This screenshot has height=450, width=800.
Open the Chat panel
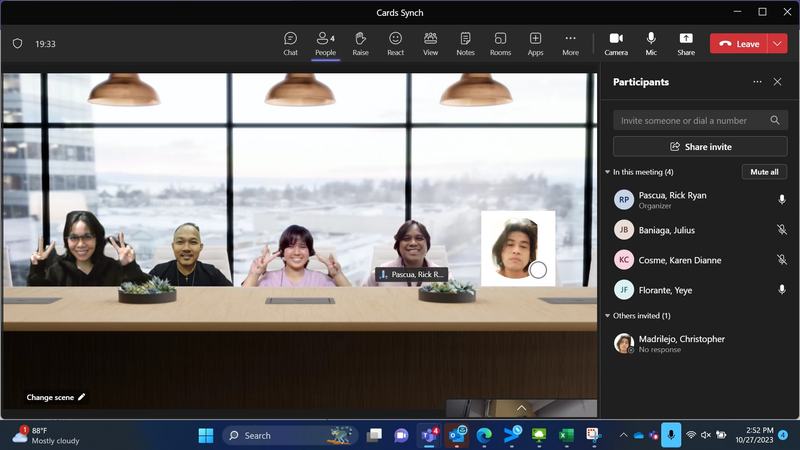[290, 43]
